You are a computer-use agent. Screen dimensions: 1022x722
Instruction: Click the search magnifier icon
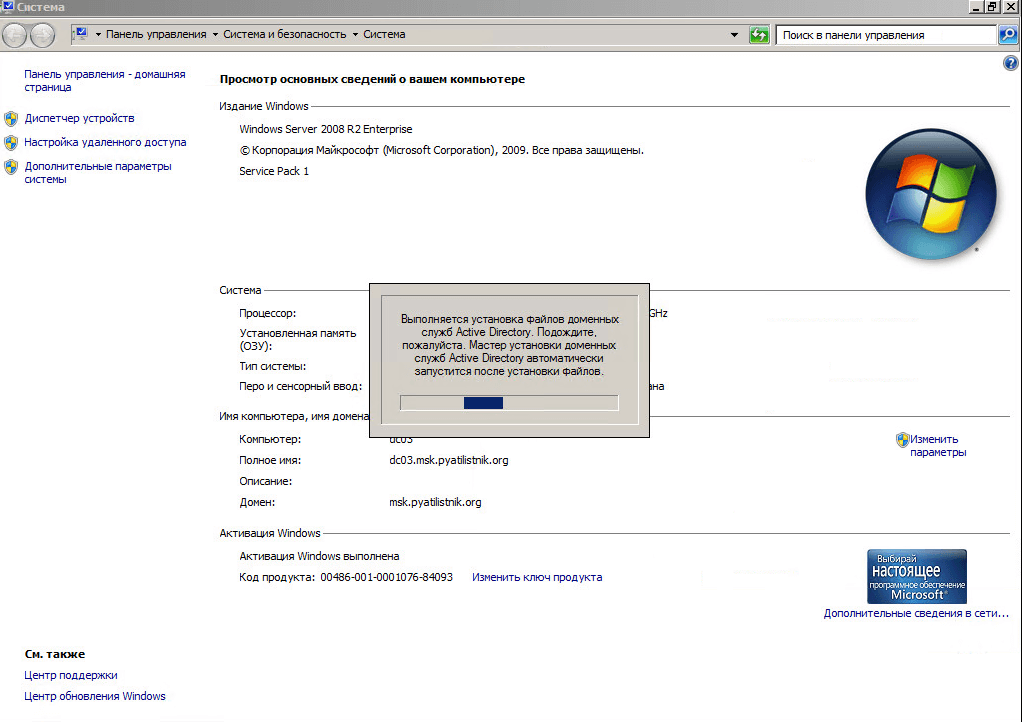tap(1008, 35)
